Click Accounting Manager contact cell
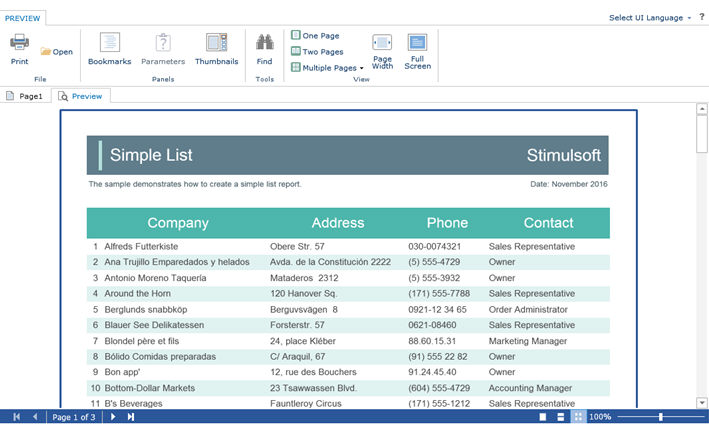The image size is (709, 424). click(x=530, y=388)
